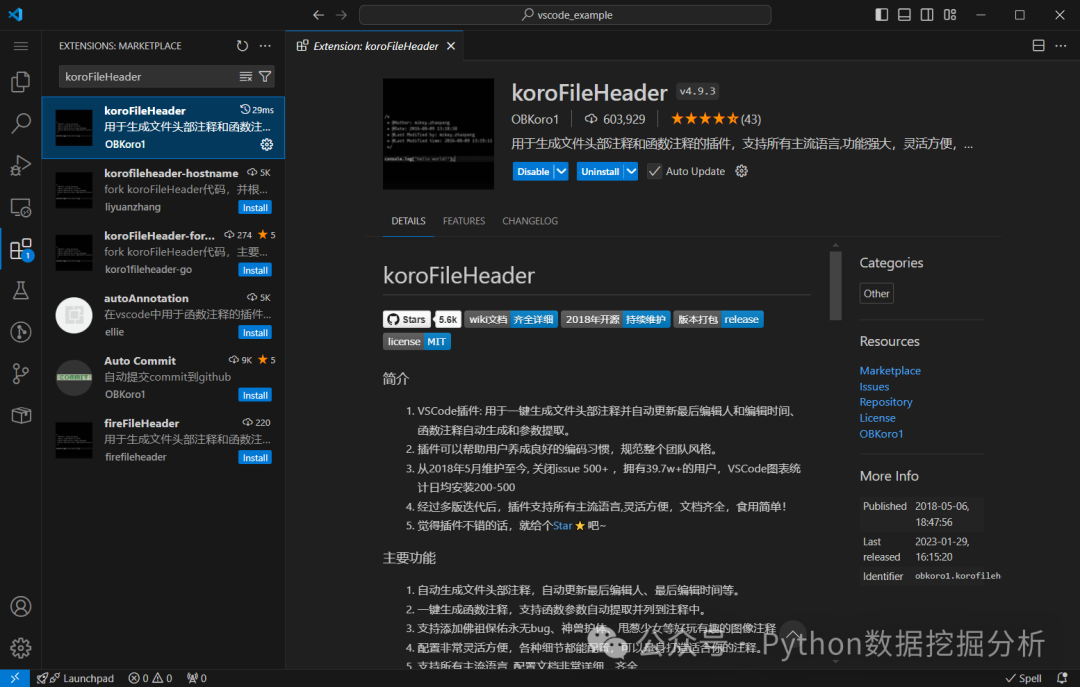
Task: Open manage gear for koroFileHeader list item
Action: tap(267, 144)
